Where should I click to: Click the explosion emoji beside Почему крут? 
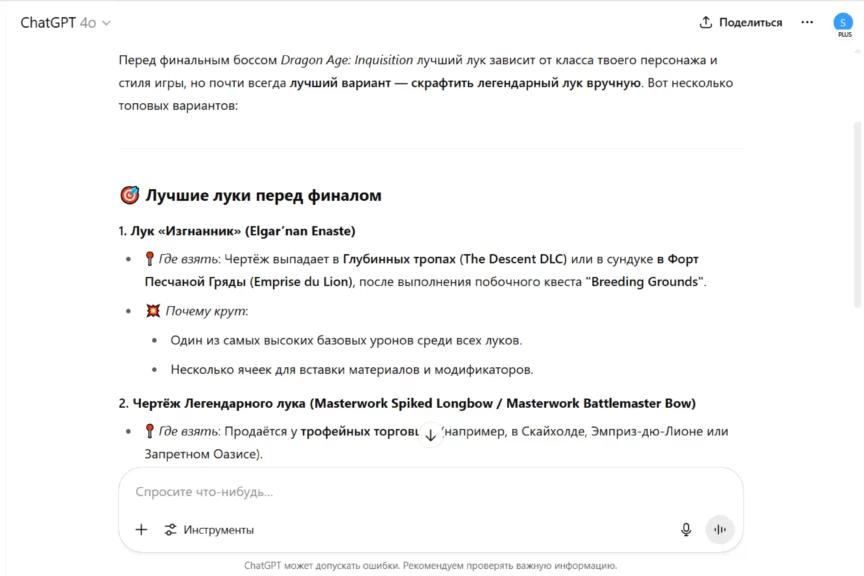(x=153, y=311)
